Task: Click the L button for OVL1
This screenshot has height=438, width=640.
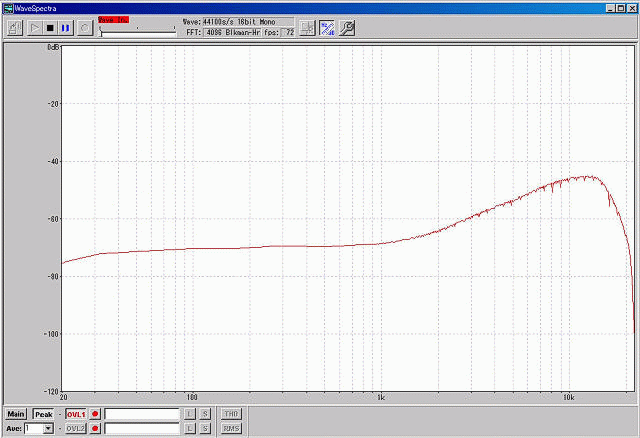Action: (x=189, y=414)
